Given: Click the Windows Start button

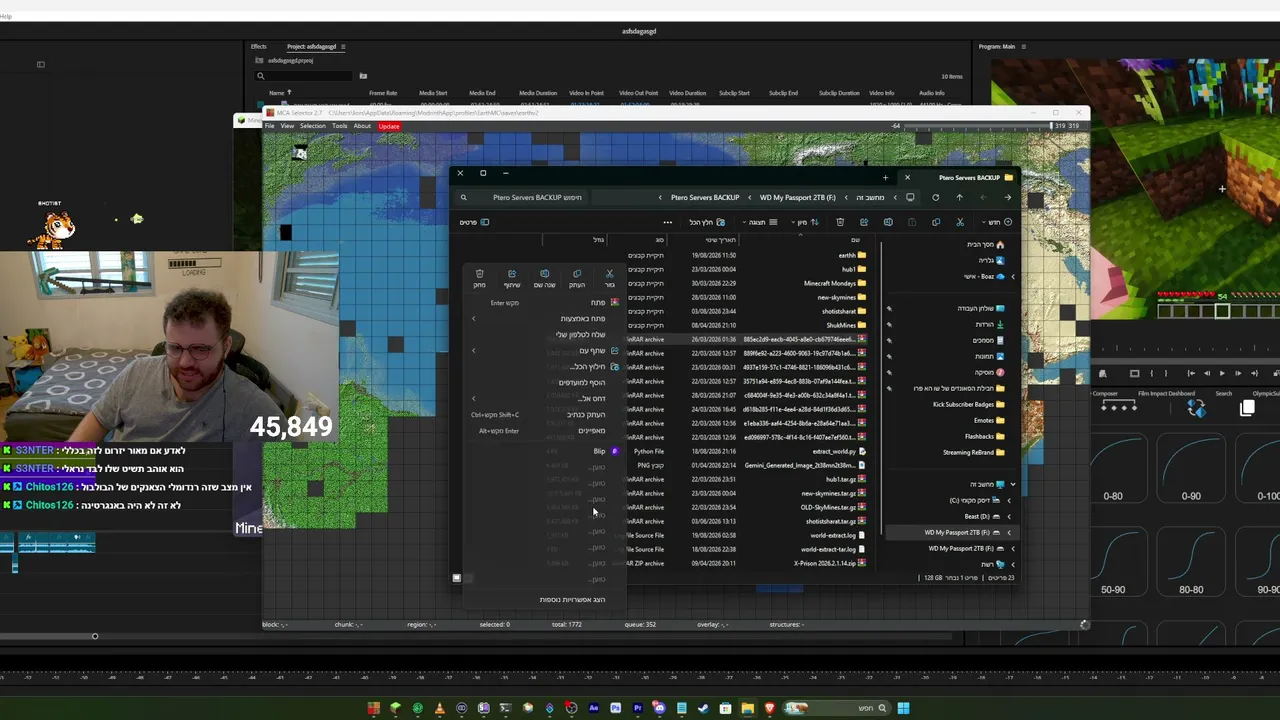Looking at the screenshot, I should pyautogui.click(x=903, y=708).
